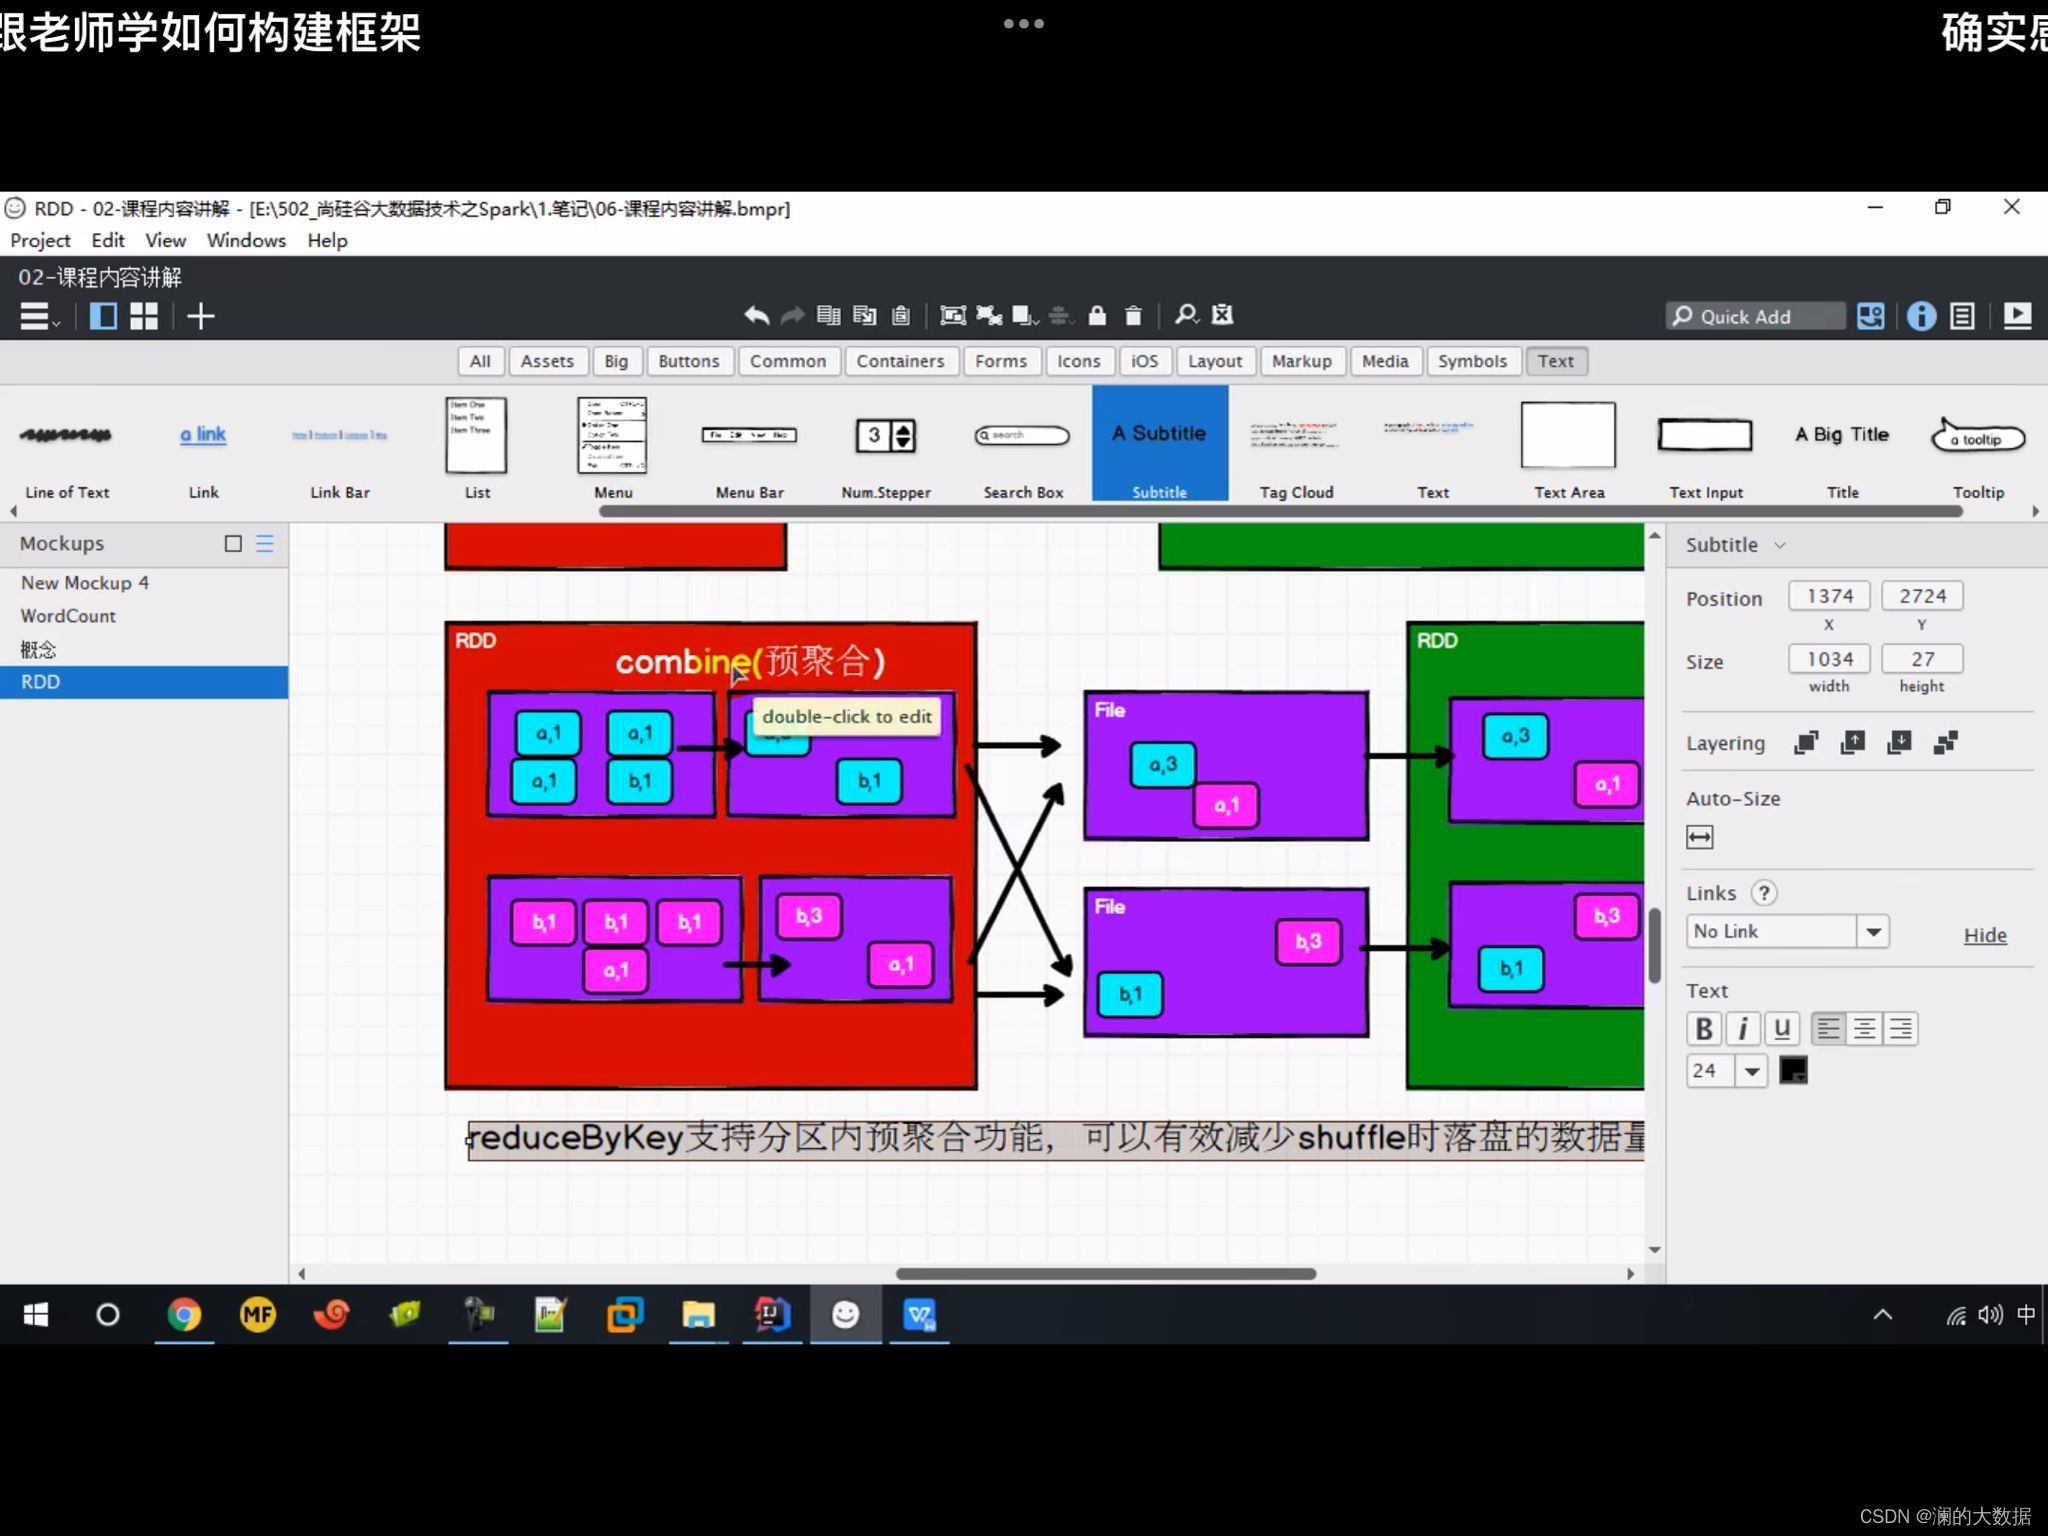Select the Bold formatting button
The image size is (2048, 1536).
(1703, 1028)
